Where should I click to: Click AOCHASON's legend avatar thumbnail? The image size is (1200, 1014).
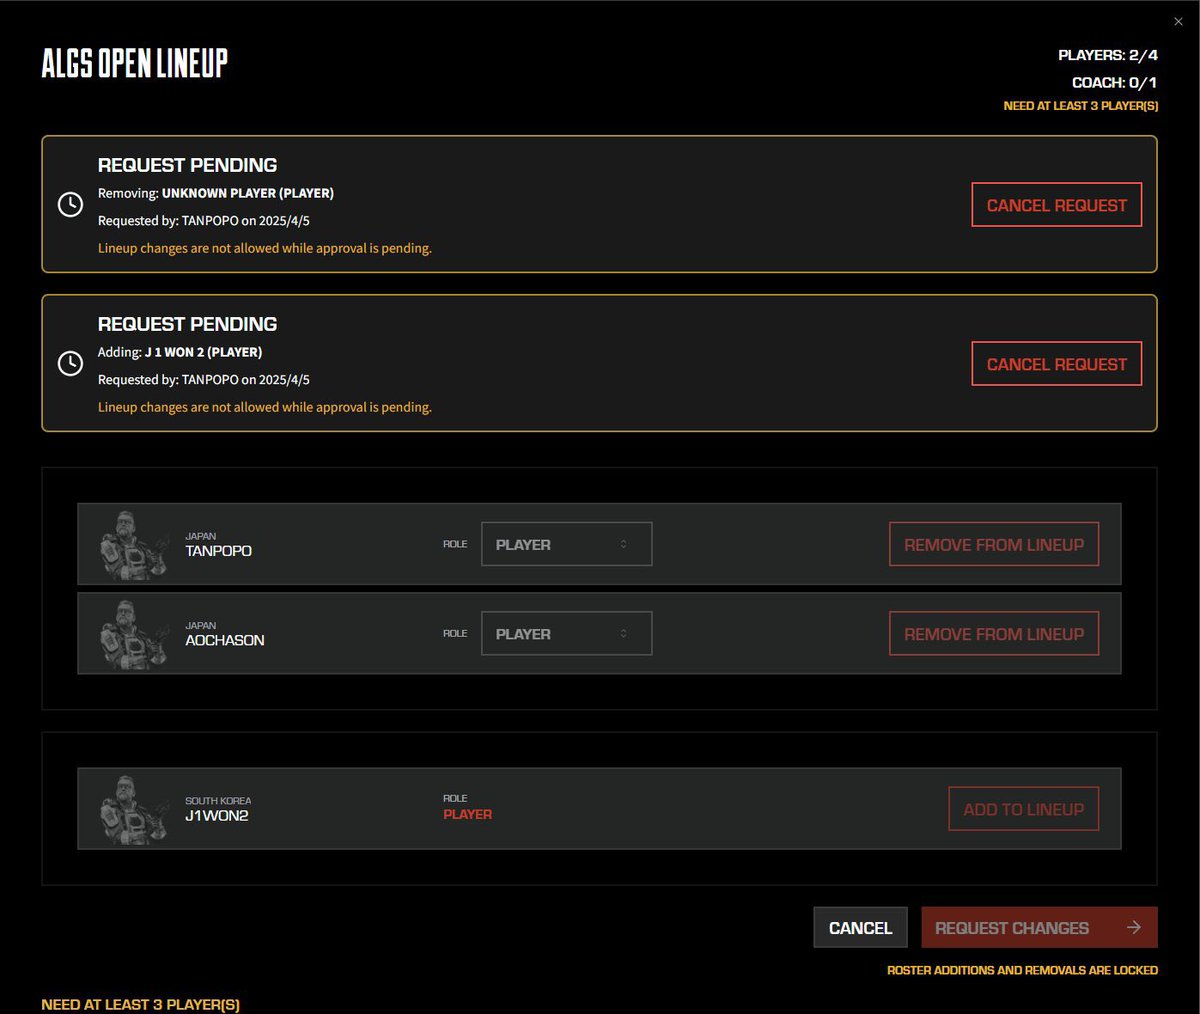point(132,633)
